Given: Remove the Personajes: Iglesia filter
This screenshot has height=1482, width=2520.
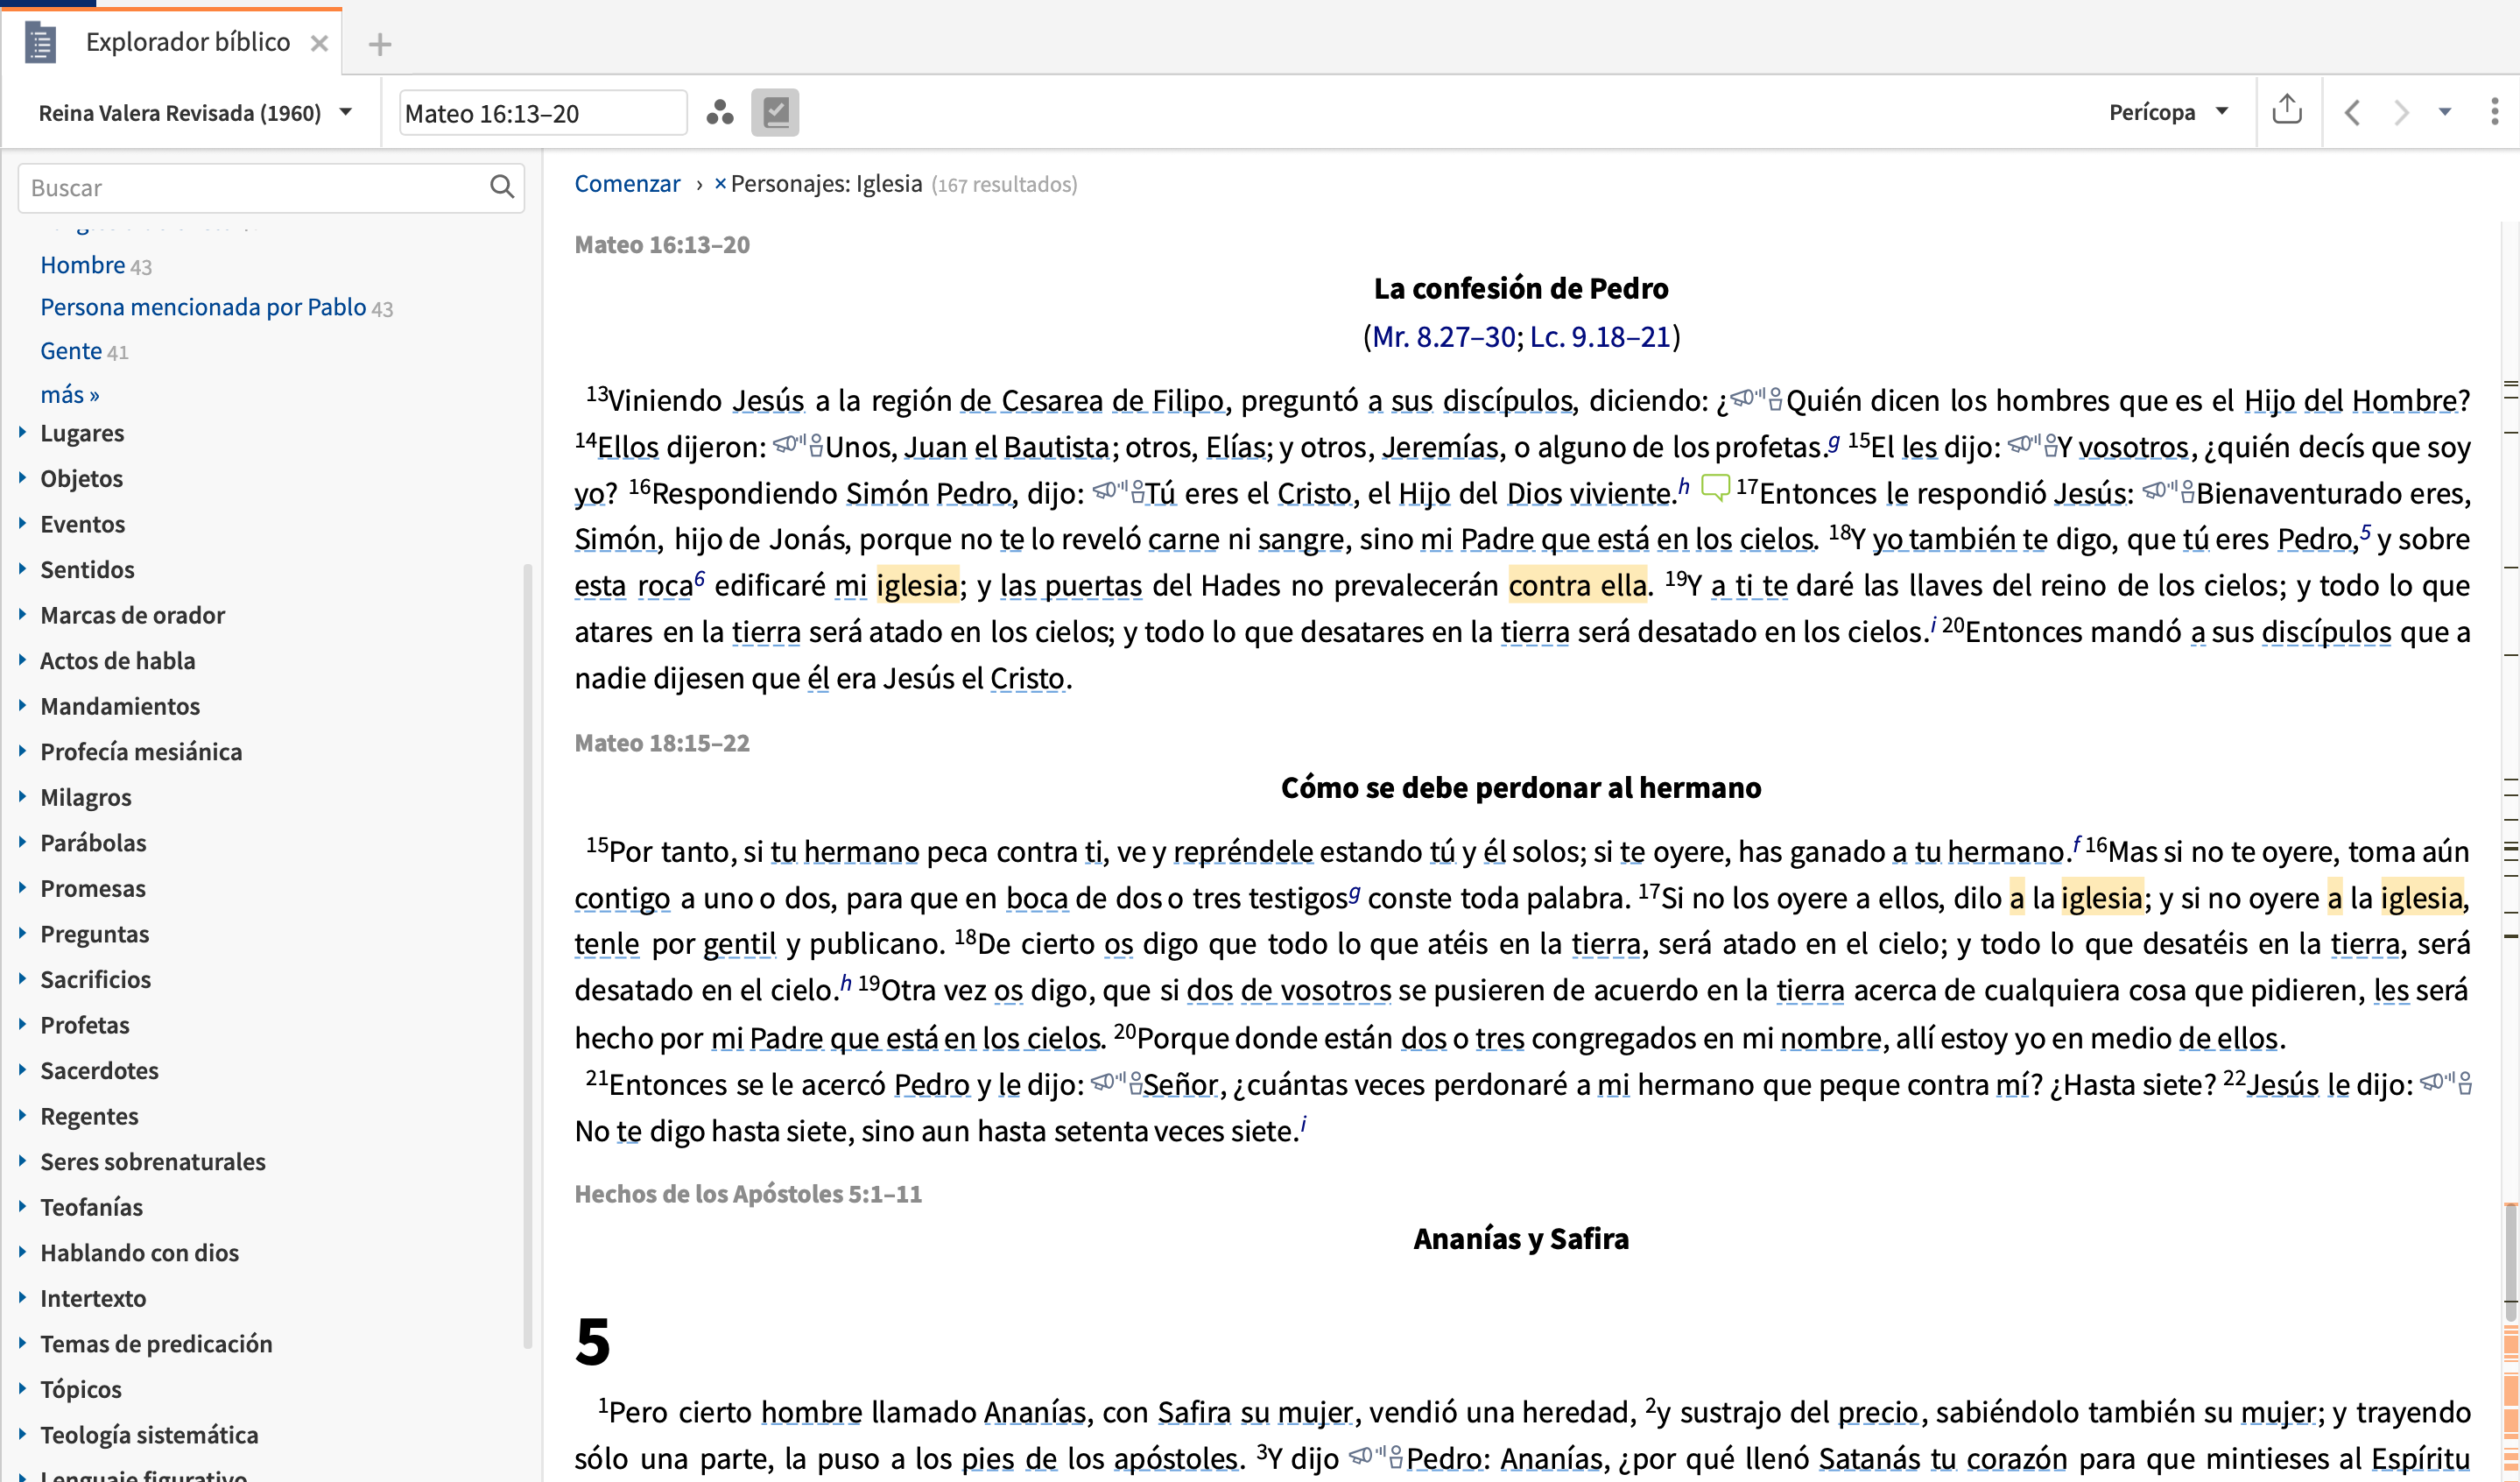Looking at the screenshot, I should click(x=720, y=184).
